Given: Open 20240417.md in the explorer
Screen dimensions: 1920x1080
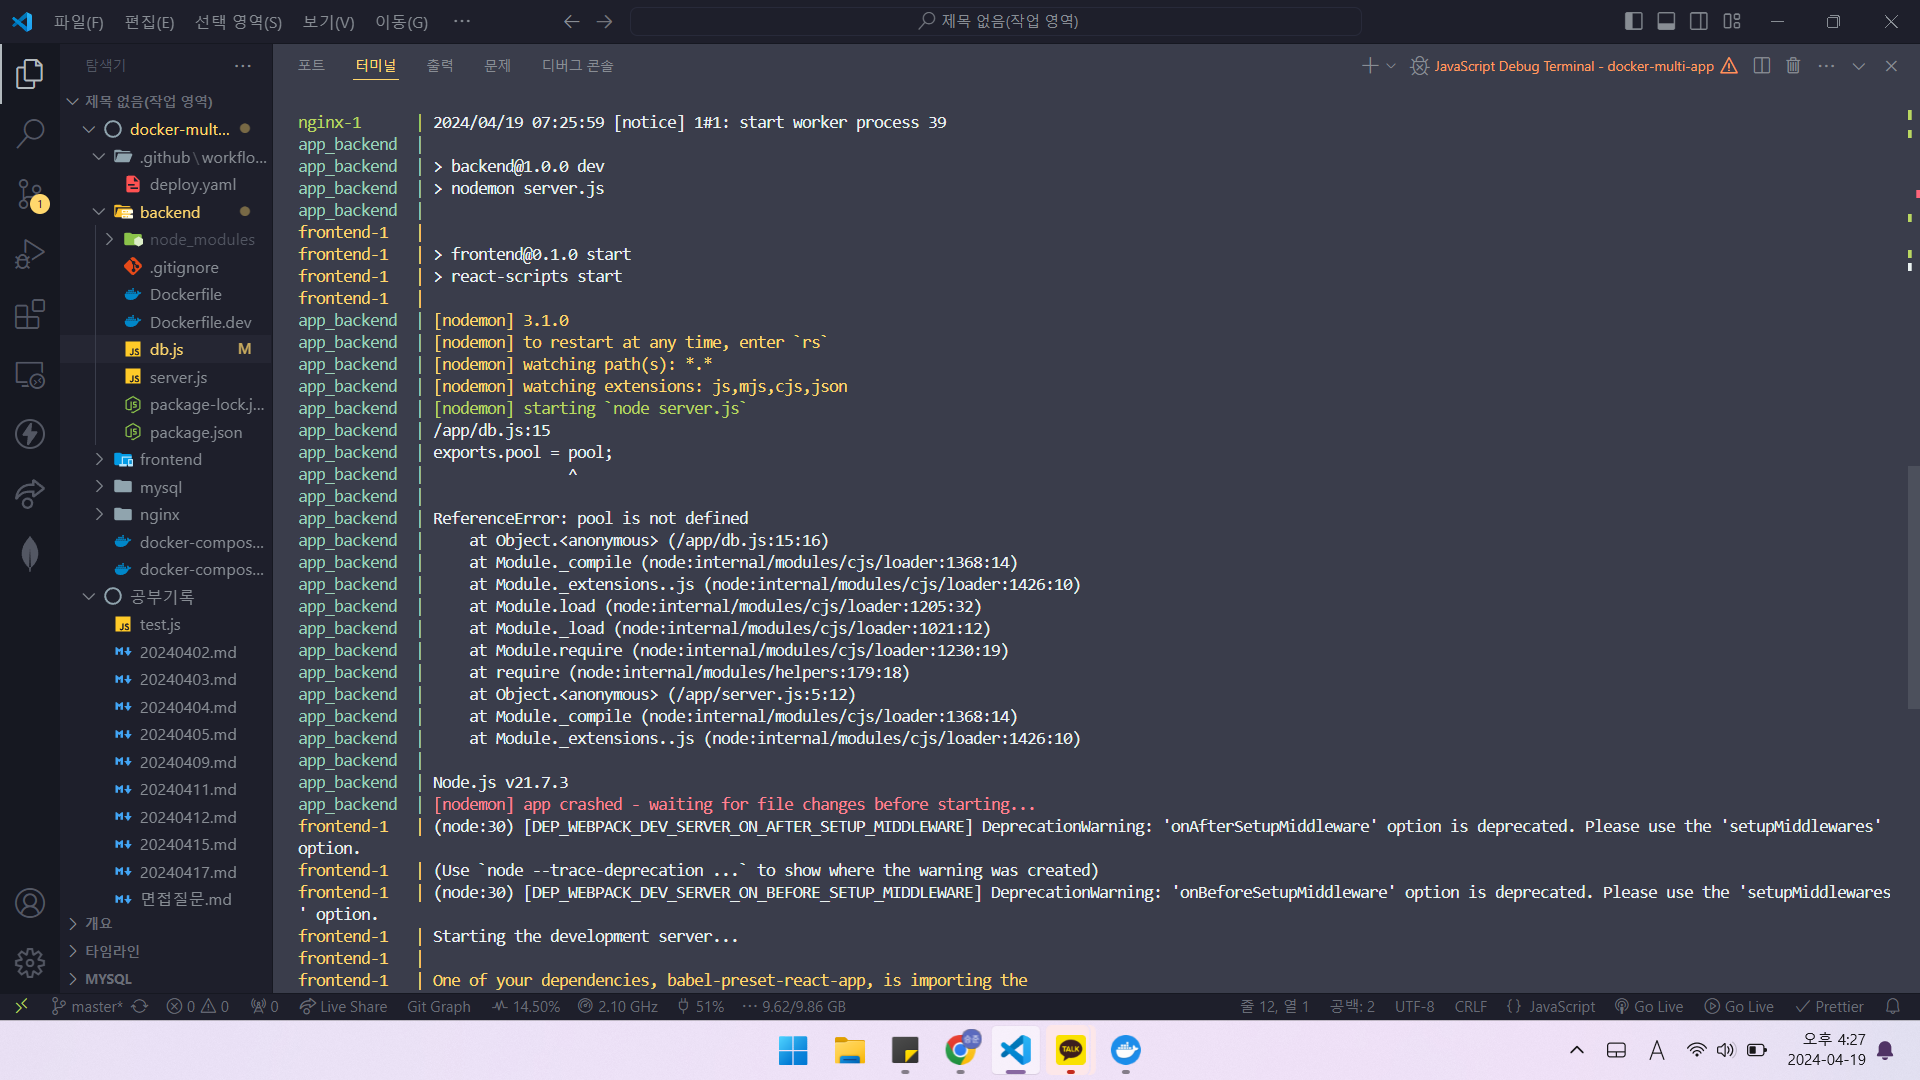Looking at the screenshot, I should pyautogui.click(x=188, y=872).
